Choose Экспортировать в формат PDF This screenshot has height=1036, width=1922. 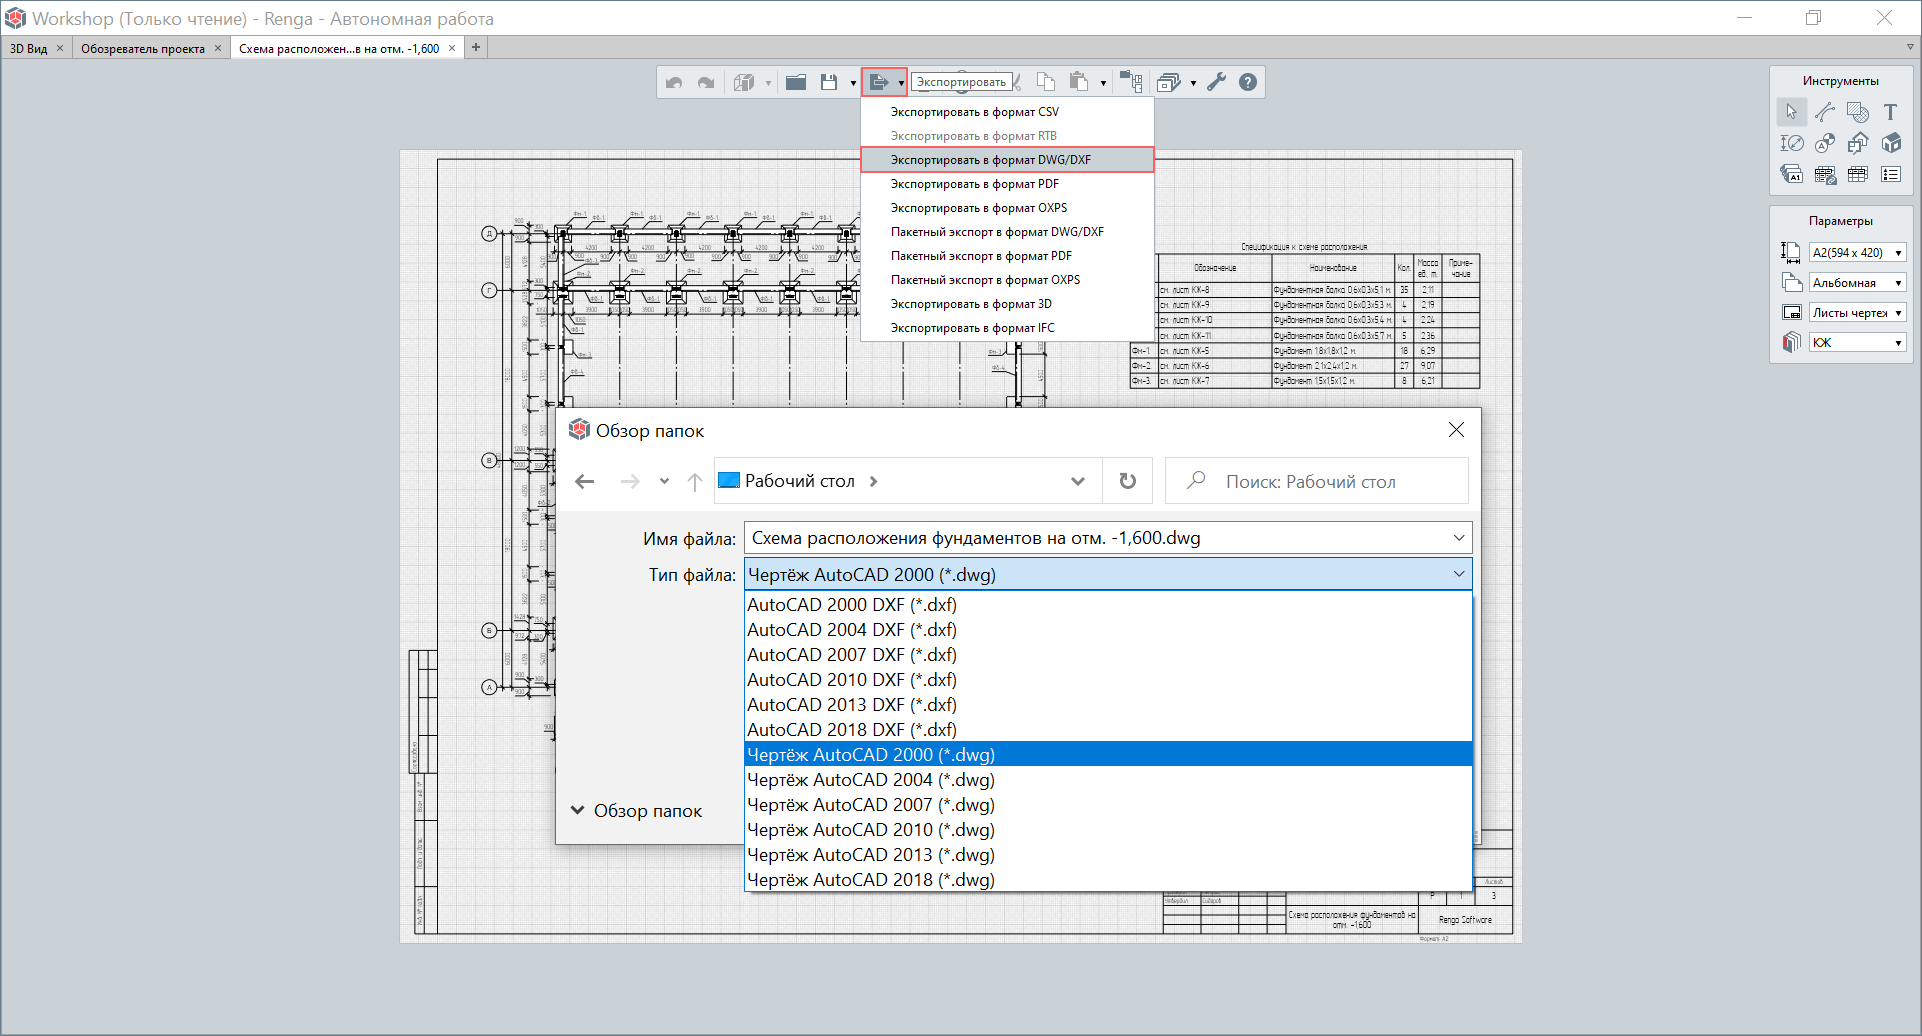coord(1007,184)
